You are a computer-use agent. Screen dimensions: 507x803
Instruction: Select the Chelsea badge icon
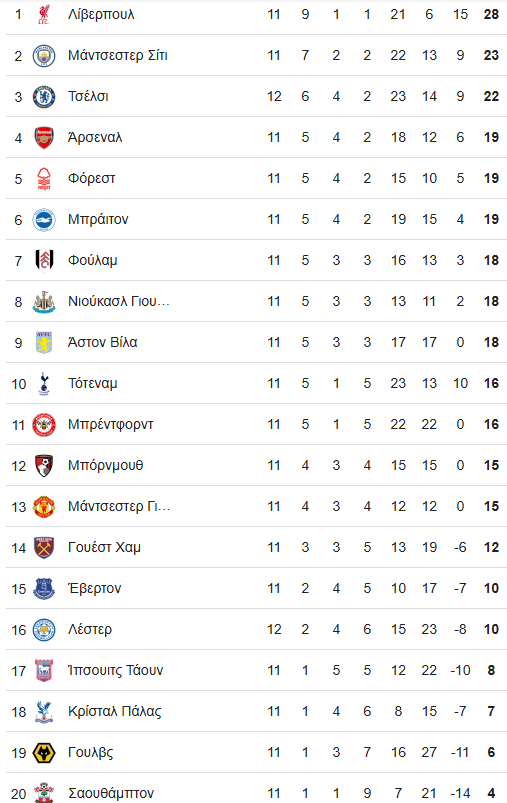coord(44,96)
